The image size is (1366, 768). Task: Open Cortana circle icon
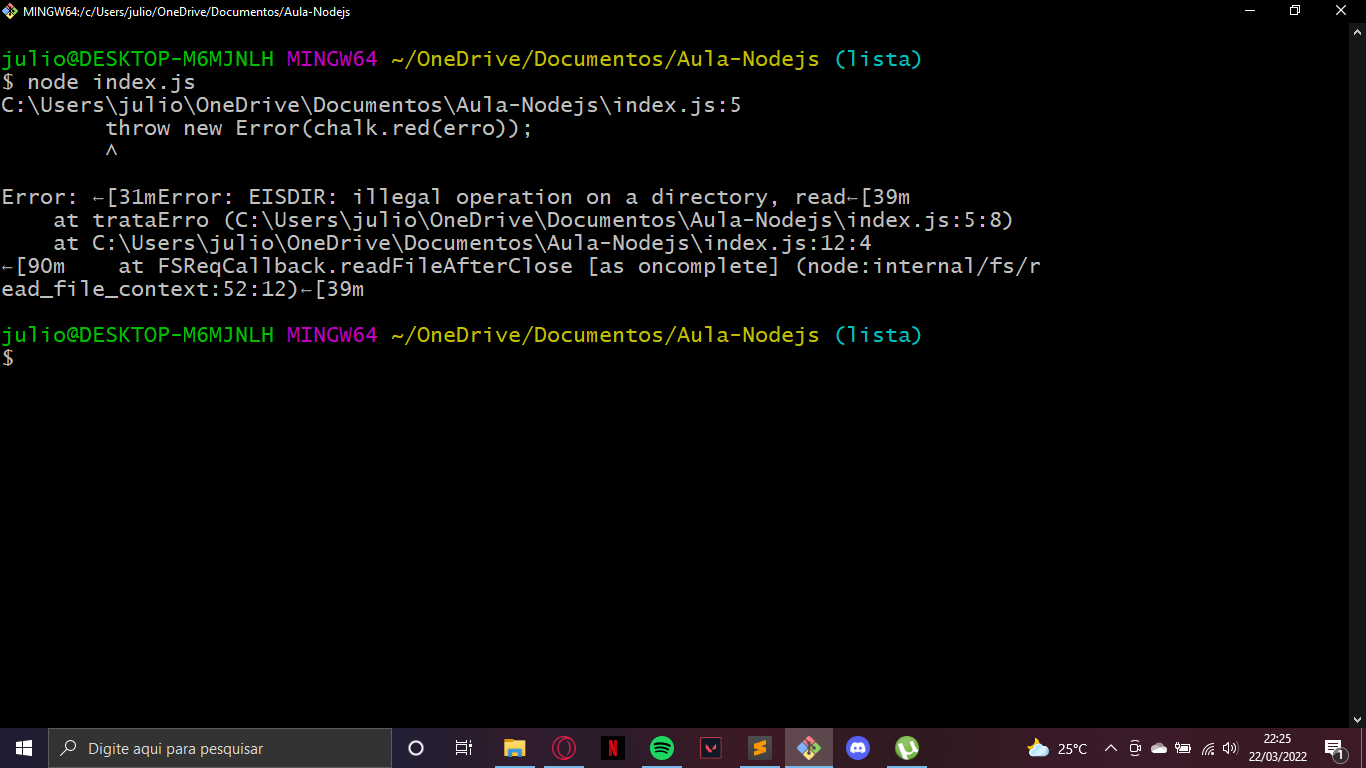(x=416, y=748)
